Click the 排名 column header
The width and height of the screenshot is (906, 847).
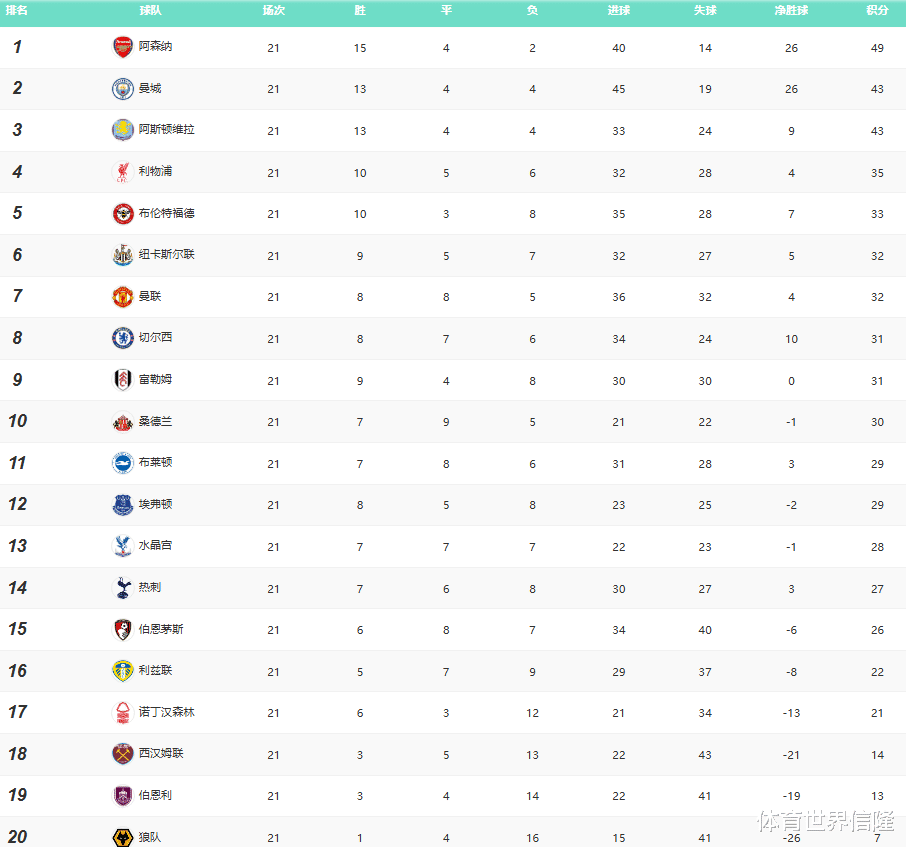point(17,11)
